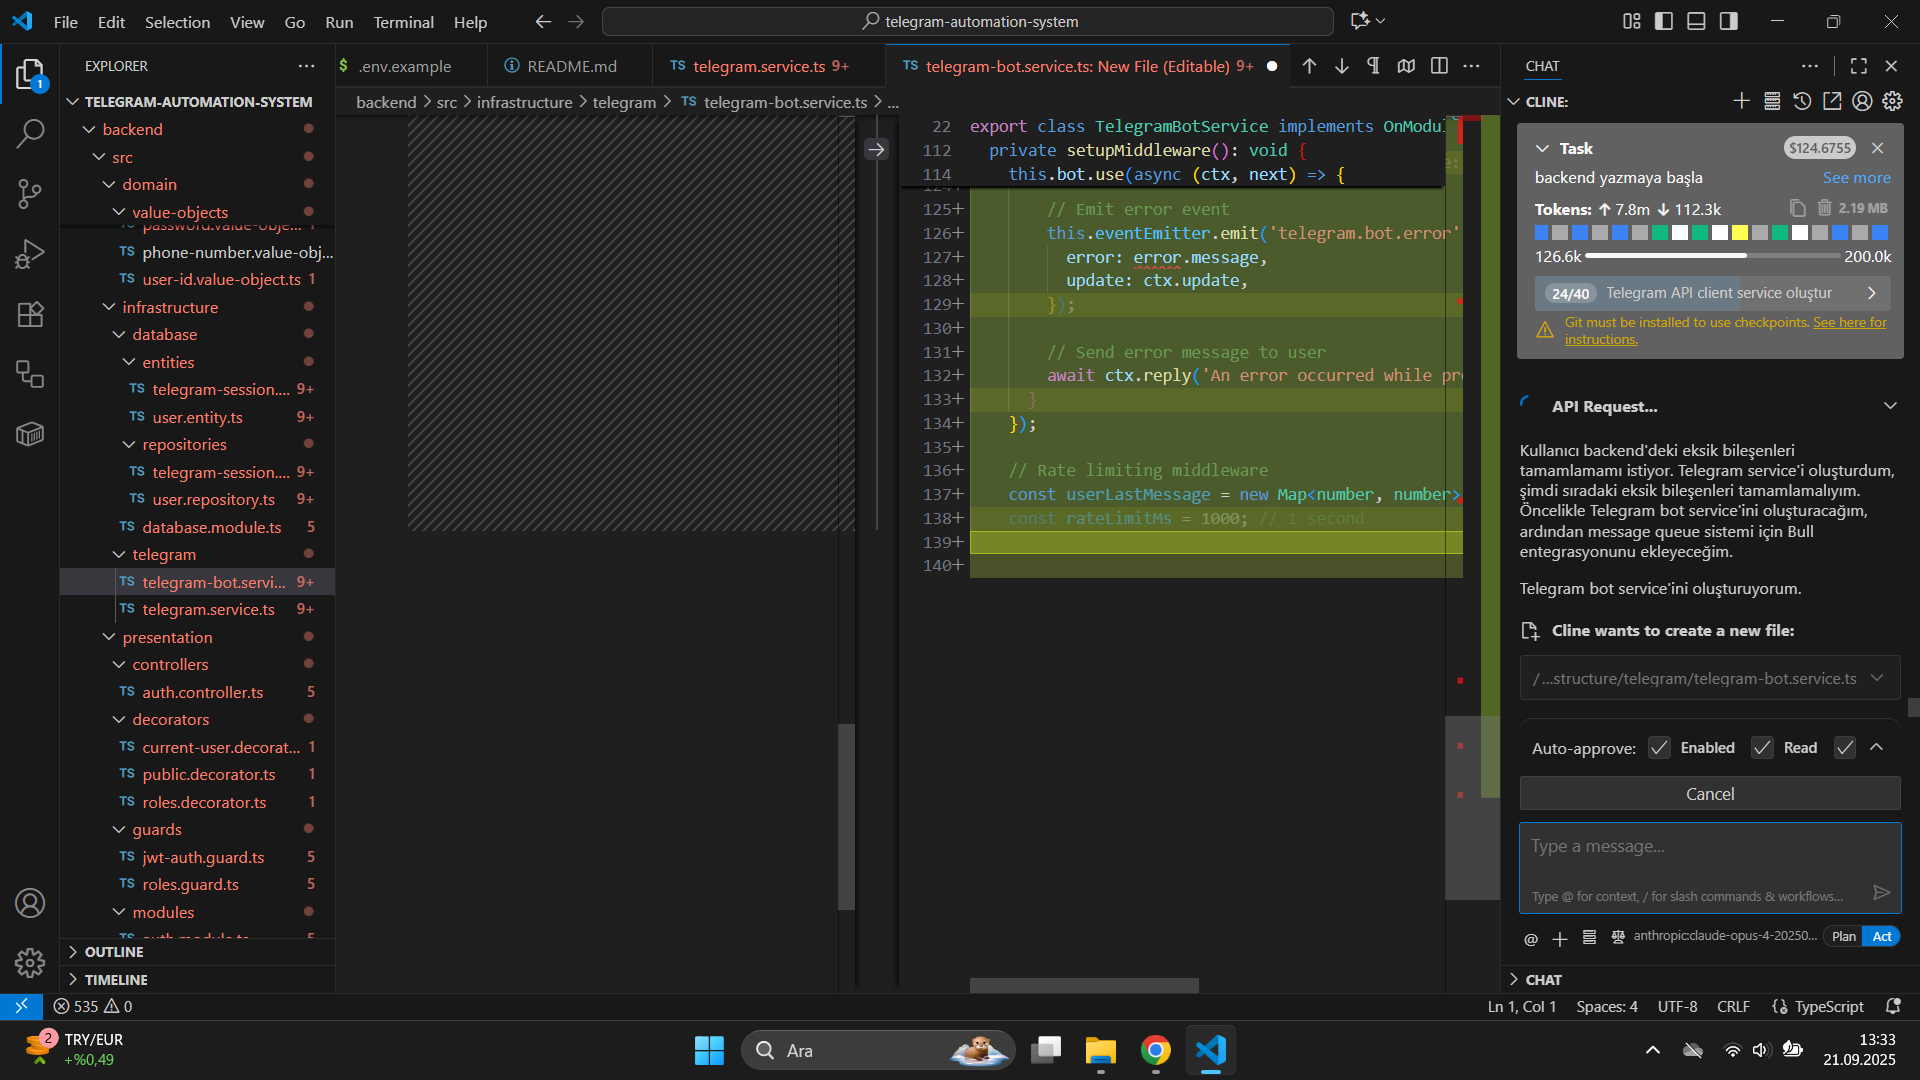The image size is (1920, 1080).
Task: Open the Terminal menu
Action: (403, 22)
